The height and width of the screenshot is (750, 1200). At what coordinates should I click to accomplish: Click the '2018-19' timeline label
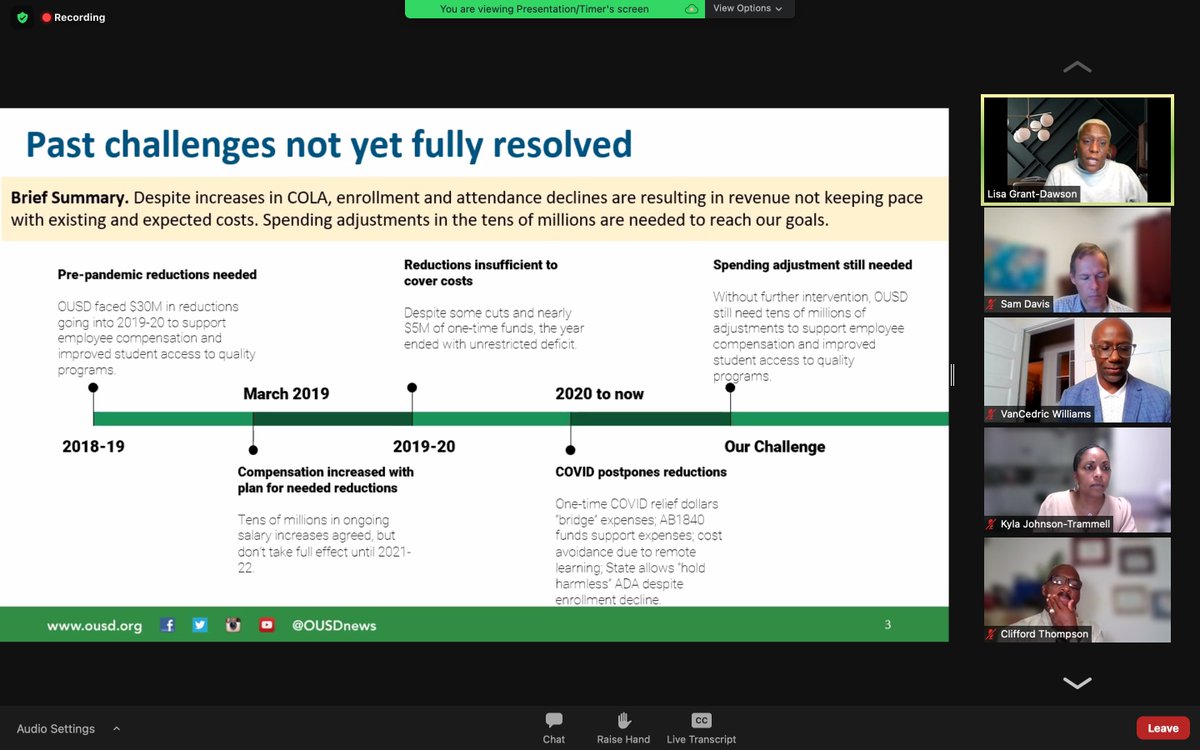(93, 446)
